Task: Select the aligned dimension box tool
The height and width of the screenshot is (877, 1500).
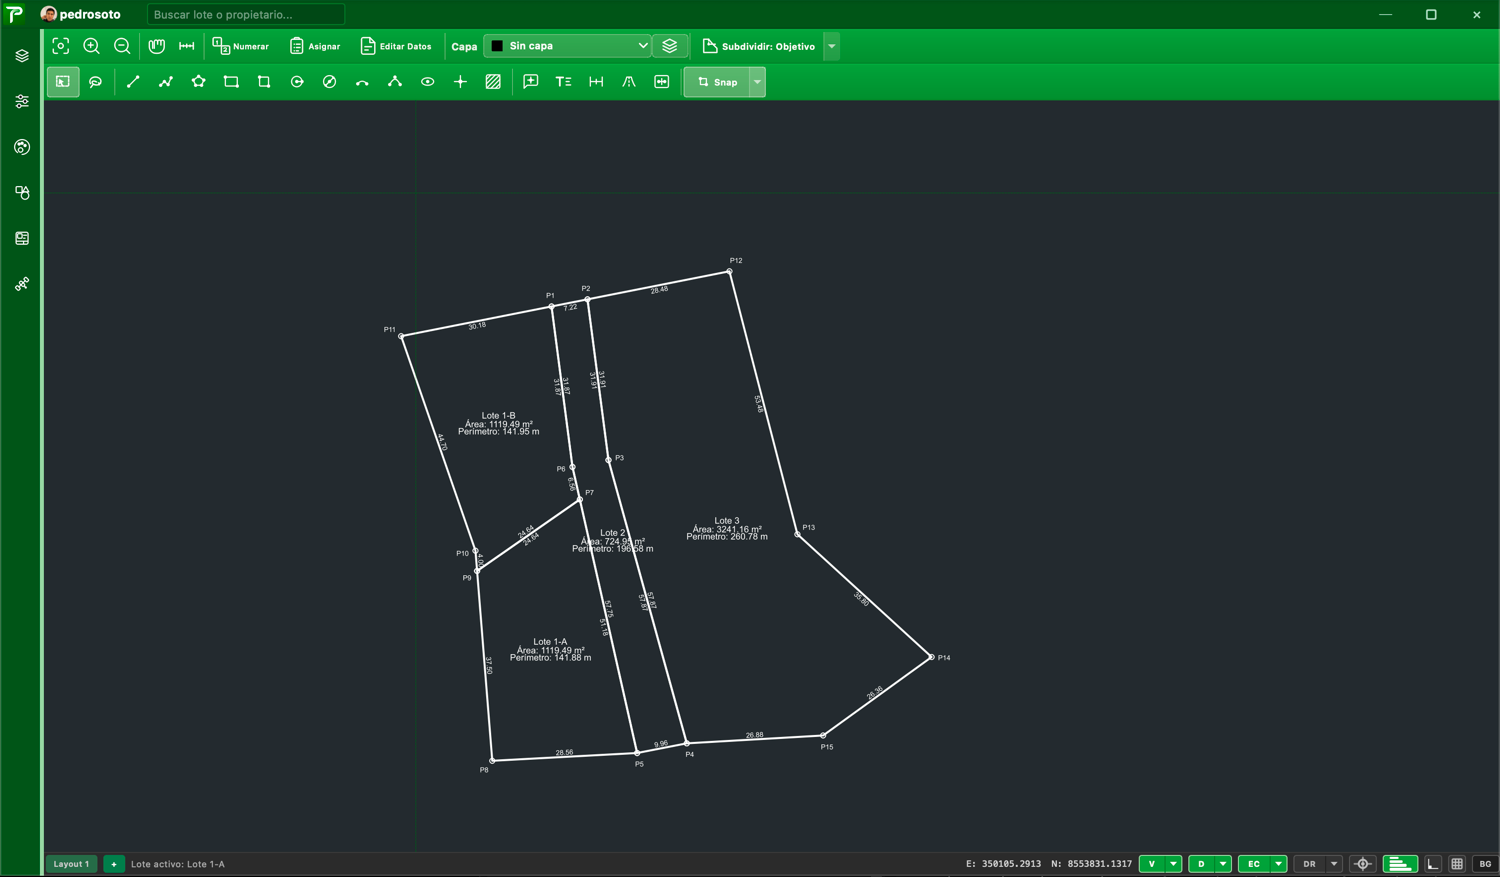Action: [x=662, y=82]
